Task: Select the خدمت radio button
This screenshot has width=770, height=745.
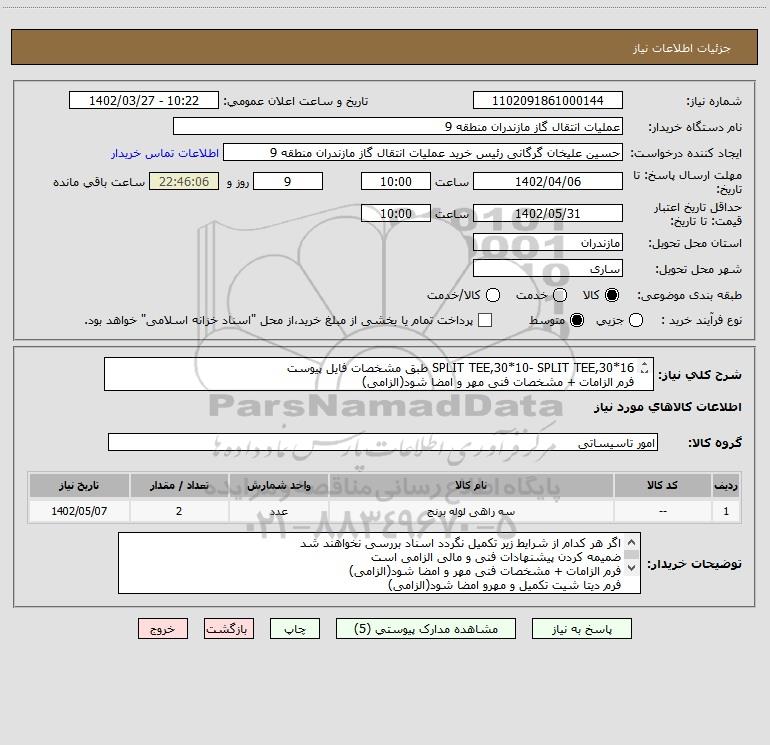Action: coord(560,295)
